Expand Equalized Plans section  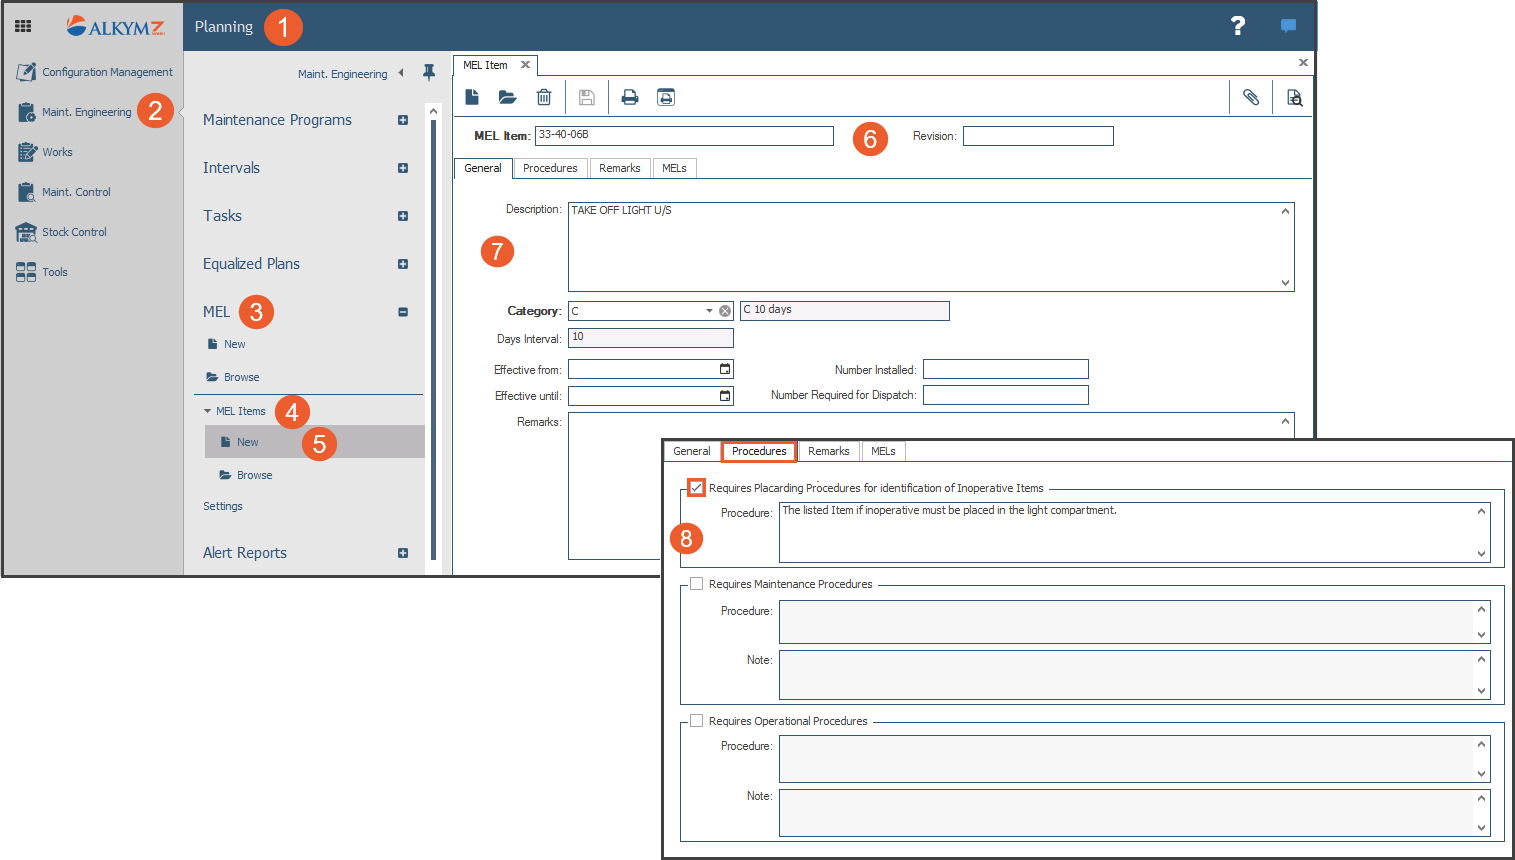(x=403, y=264)
